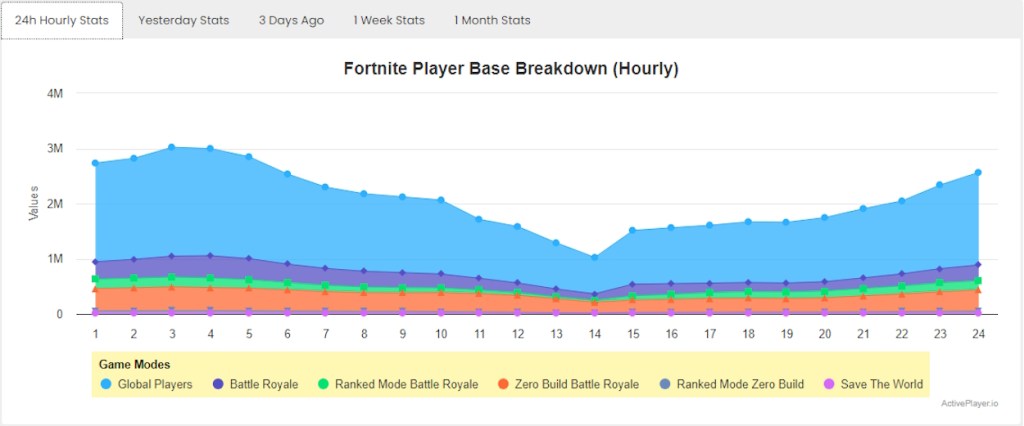Click Global Players data point at hour 20

(825, 217)
